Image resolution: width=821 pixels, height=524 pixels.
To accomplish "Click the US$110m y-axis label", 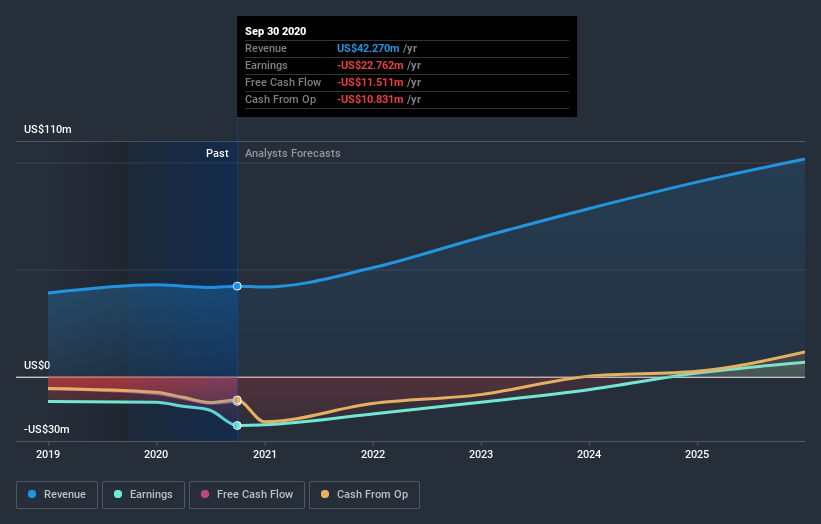I will tap(48, 129).
